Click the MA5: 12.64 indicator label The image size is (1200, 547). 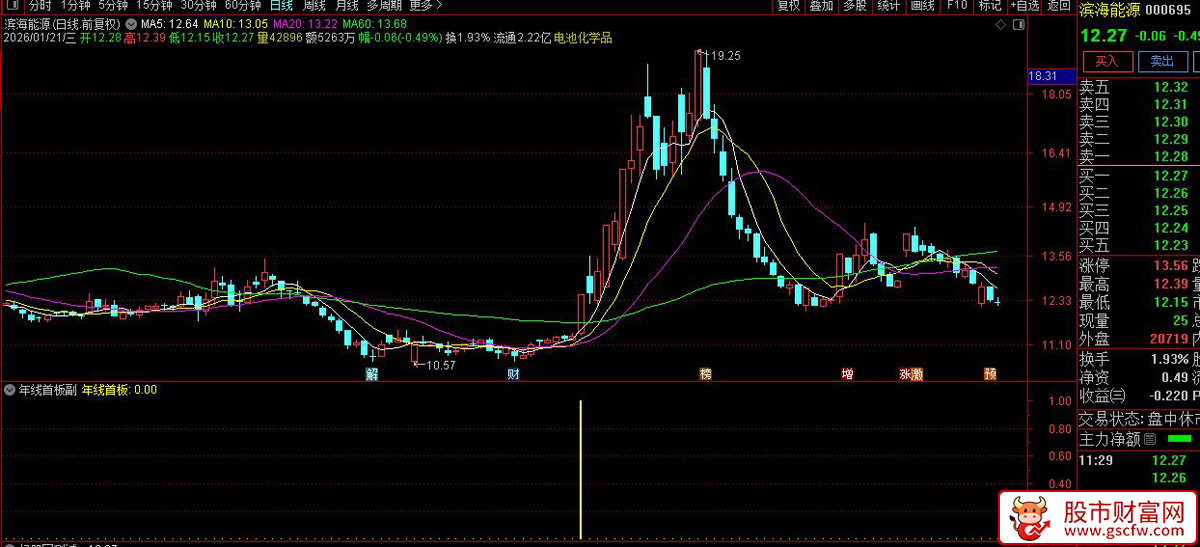[x=169, y=23]
